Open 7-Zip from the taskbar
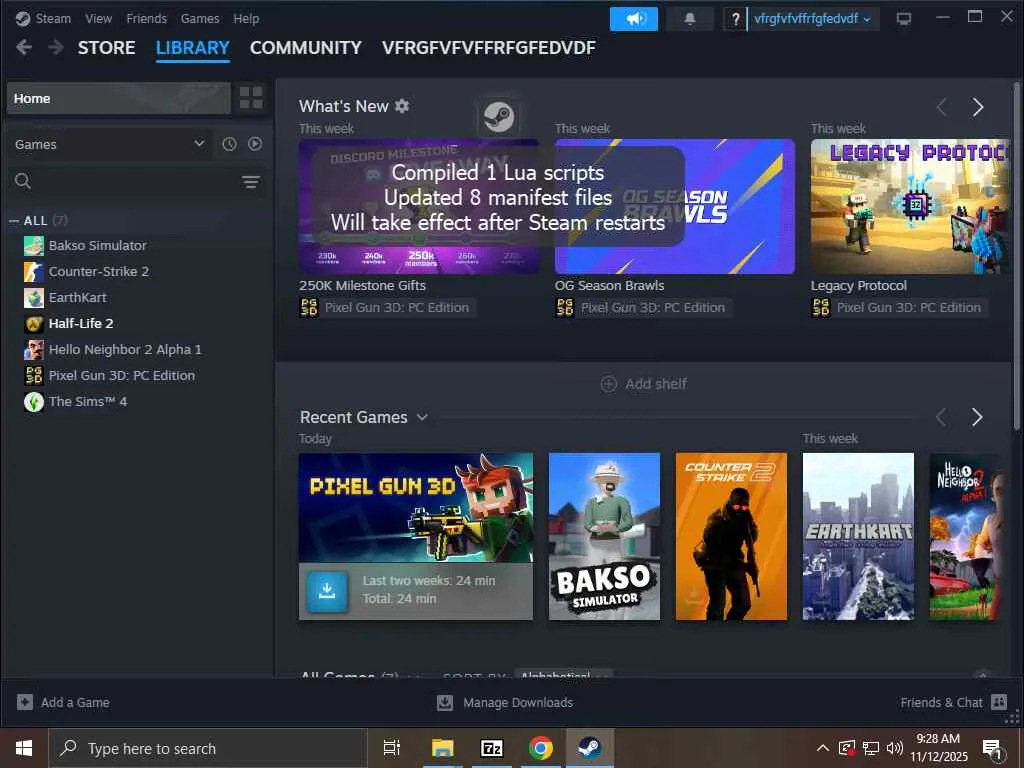1024x768 pixels. [x=492, y=748]
